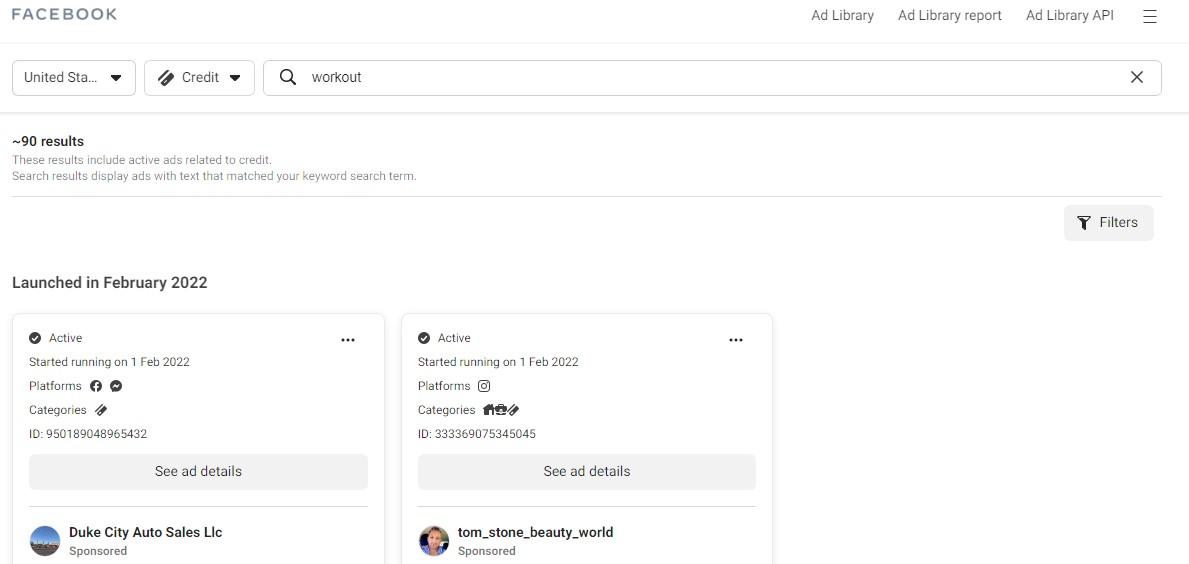Click the magnifier search icon

click(x=287, y=77)
